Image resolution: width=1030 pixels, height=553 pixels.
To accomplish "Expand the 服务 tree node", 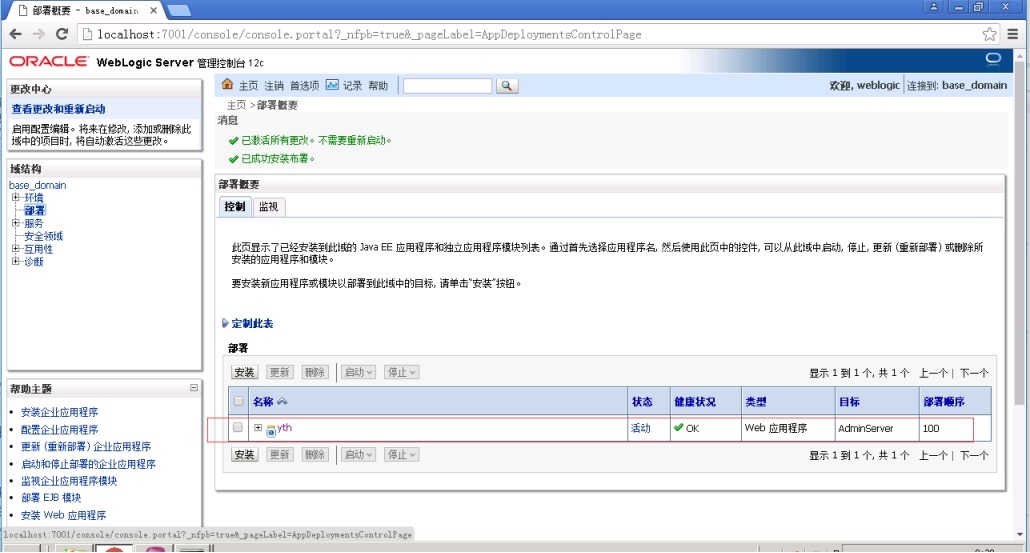I will coord(16,223).
